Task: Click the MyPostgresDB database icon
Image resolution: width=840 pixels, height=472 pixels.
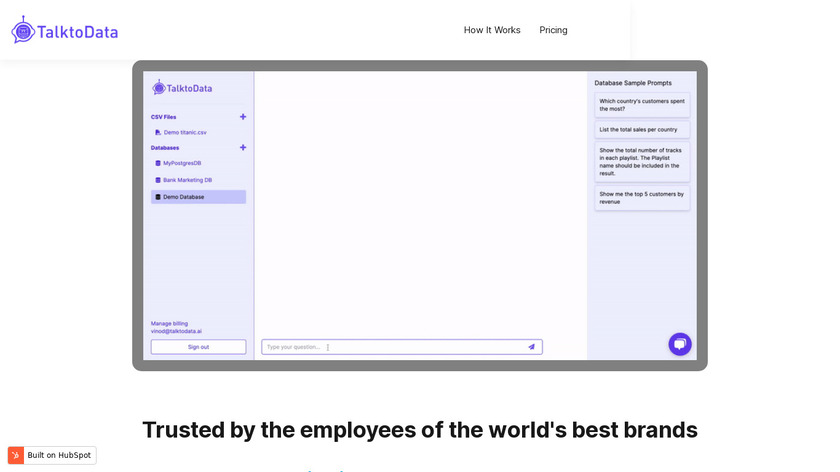Action: click(158, 163)
